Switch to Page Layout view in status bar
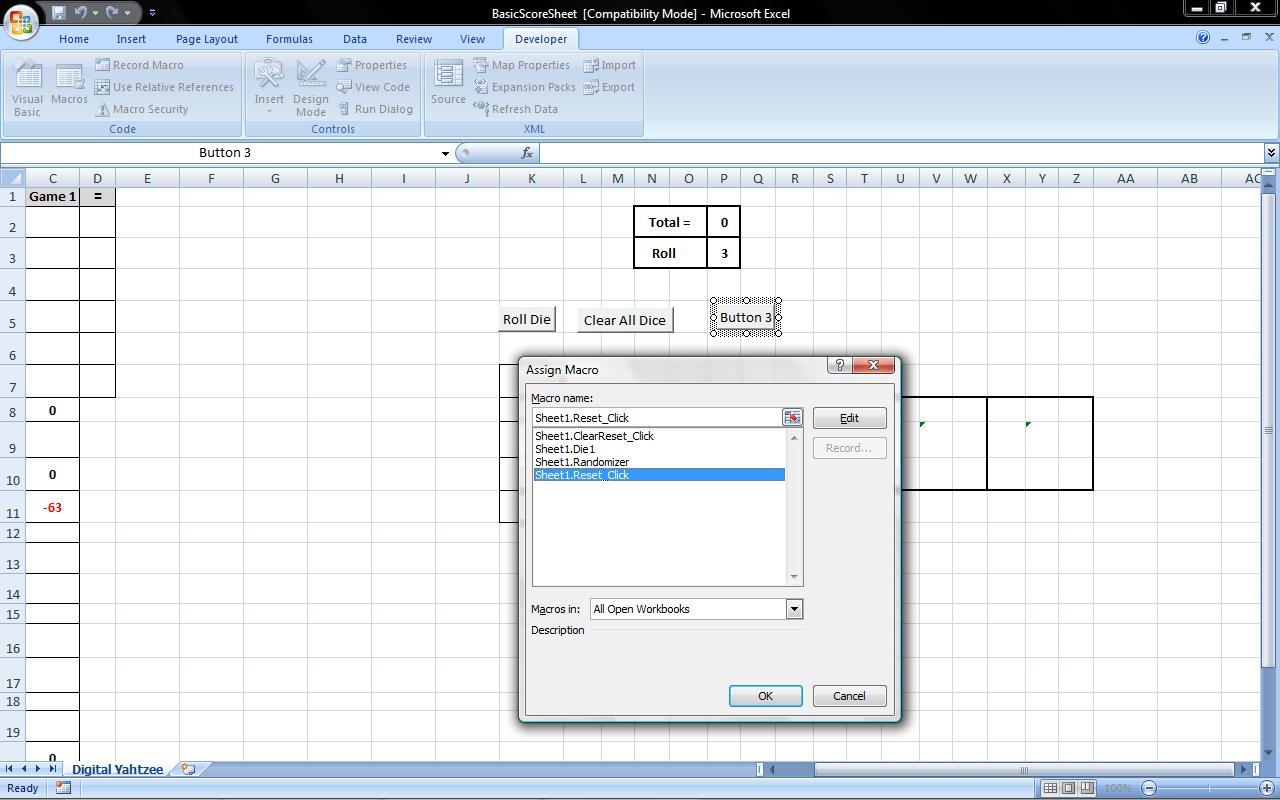 tap(1068, 788)
